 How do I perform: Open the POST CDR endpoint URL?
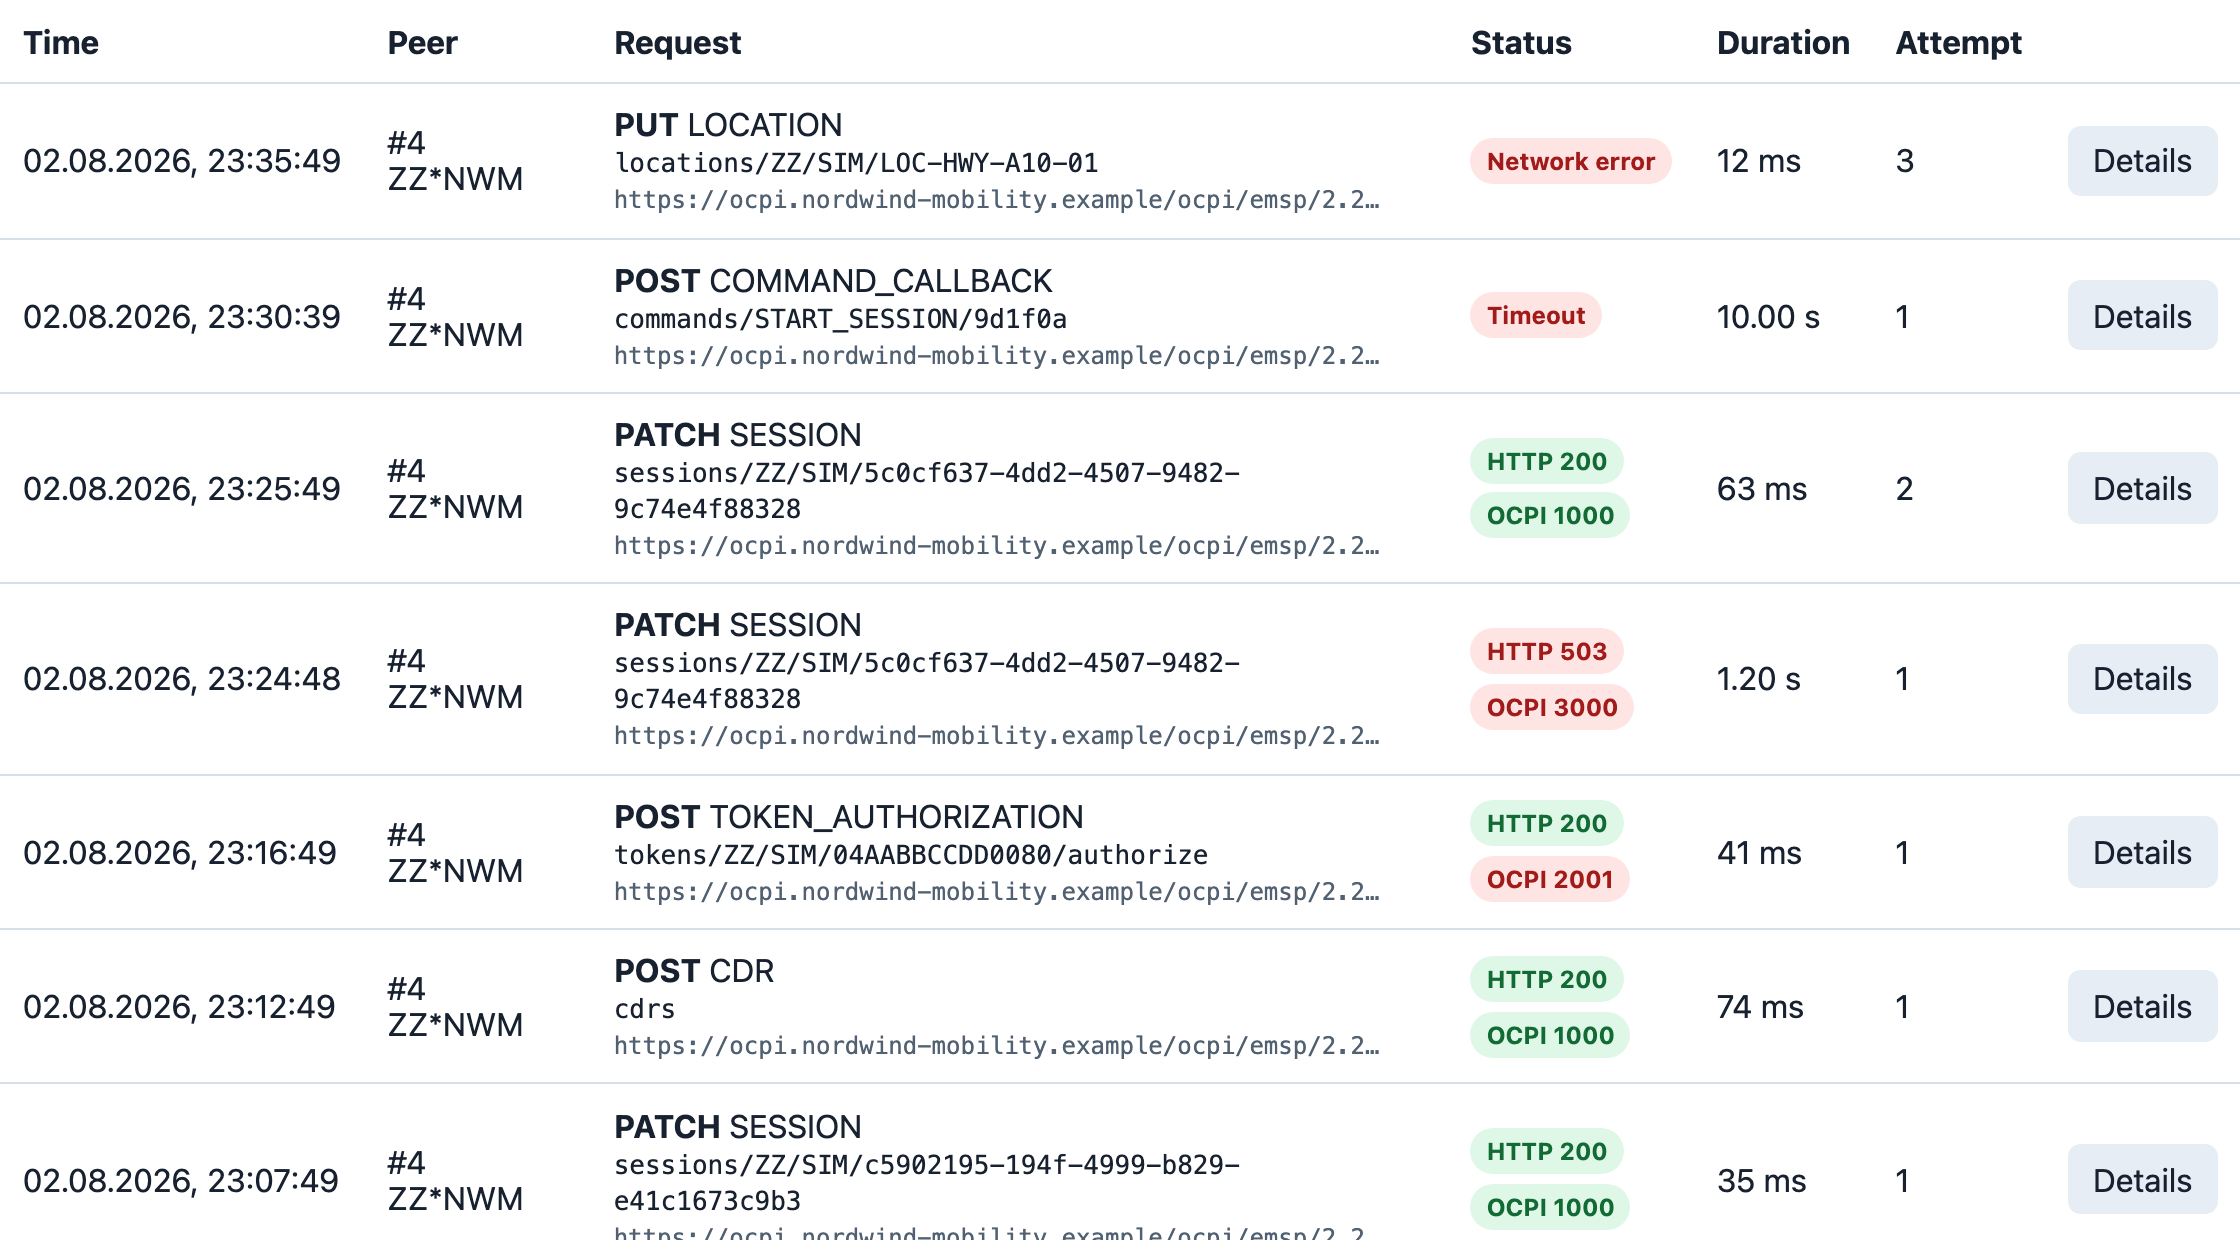point(996,1045)
